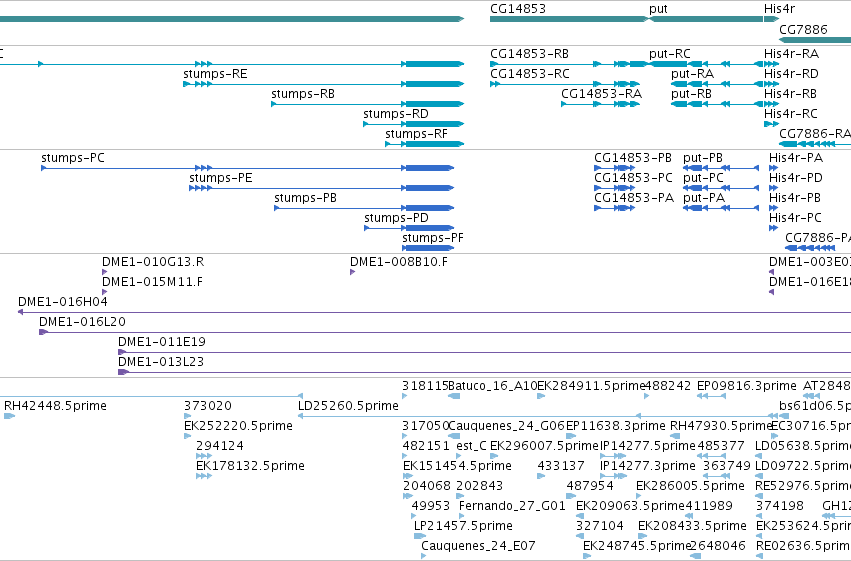Click the DME1-015M11.F clone label
Image resolution: width=851 pixels, height=561 pixels.
coord(153,282)
